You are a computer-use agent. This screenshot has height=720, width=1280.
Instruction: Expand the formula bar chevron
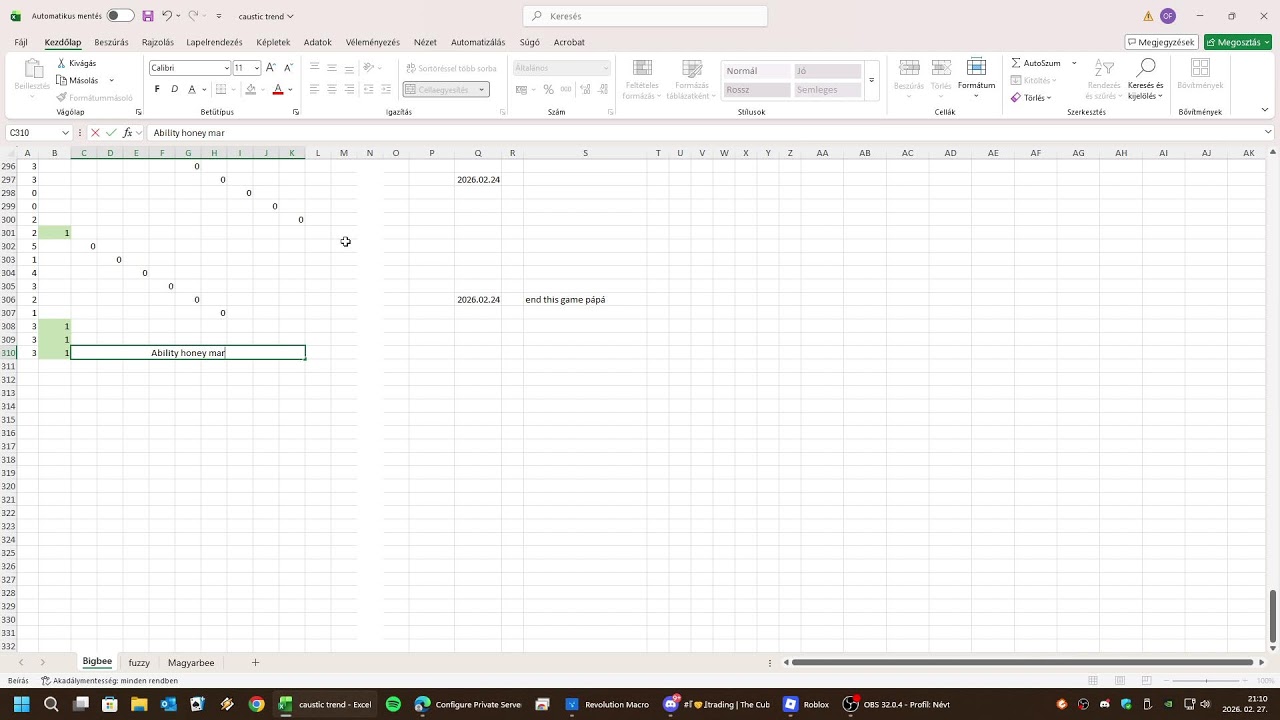pos(1268,132)
